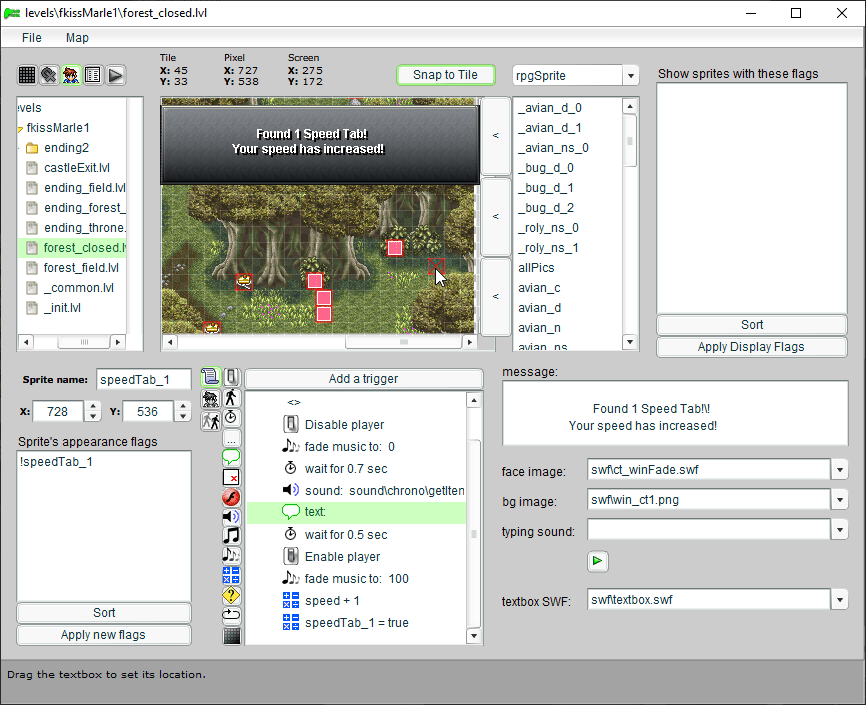Add a speech bubble text trigger icon
This screenshot has width=866, height=705.
click(231, 457)
